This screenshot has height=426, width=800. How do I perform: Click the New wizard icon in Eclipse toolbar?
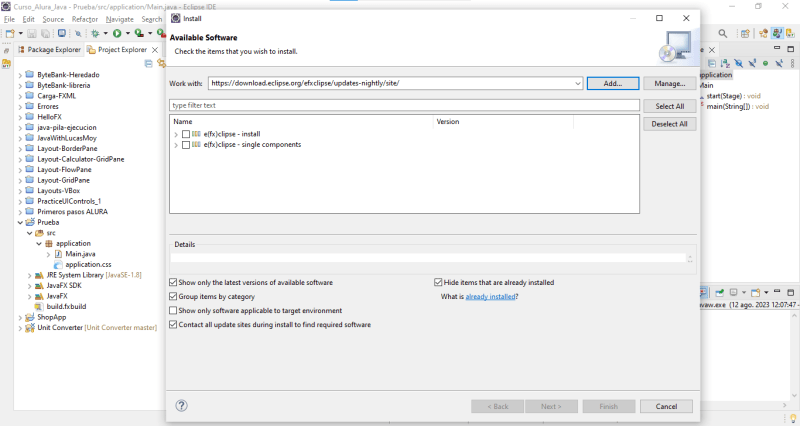pyautogui.click(x=10, y=34)
